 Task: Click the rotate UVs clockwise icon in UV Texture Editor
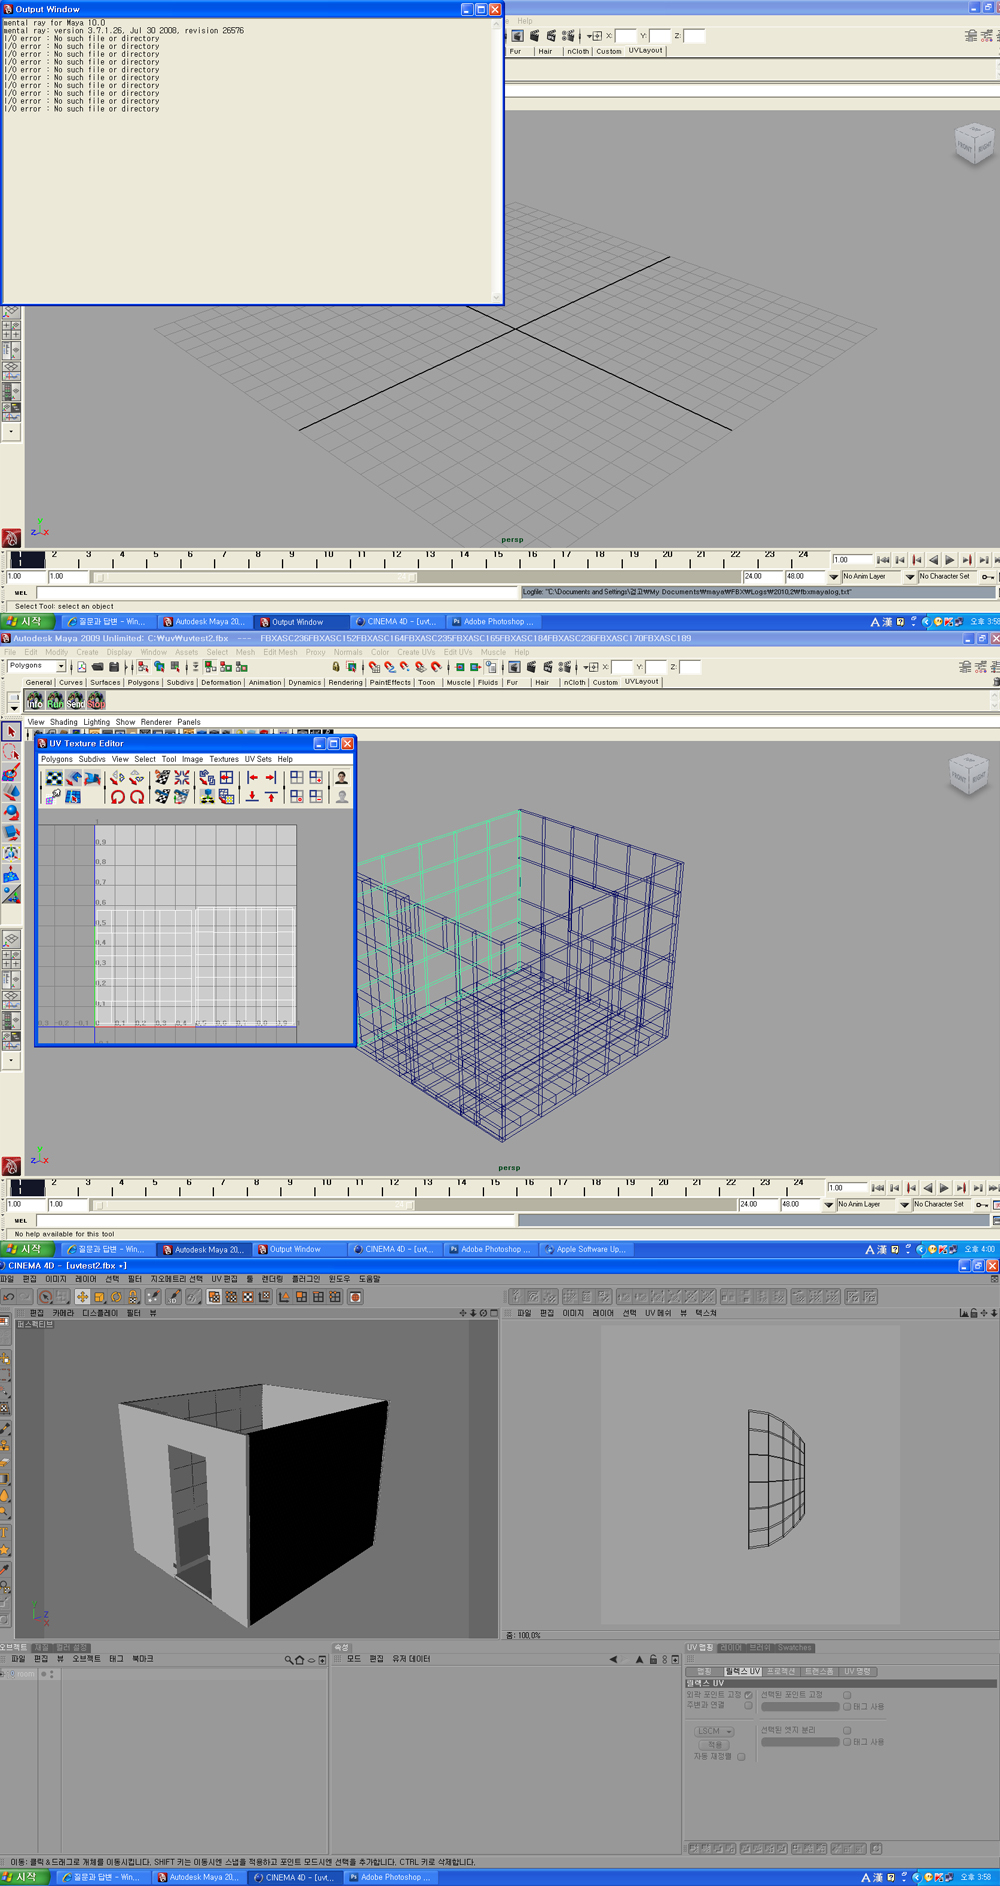pyautogui.click(x=137, y=797)
